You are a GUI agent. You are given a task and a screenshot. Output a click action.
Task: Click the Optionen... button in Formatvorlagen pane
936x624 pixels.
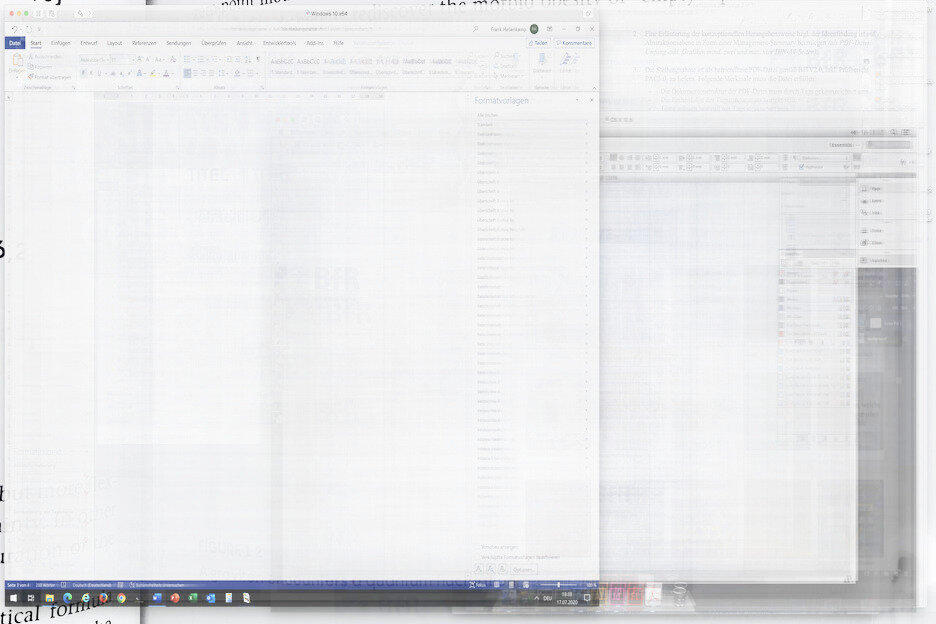[x=523, y=570]
